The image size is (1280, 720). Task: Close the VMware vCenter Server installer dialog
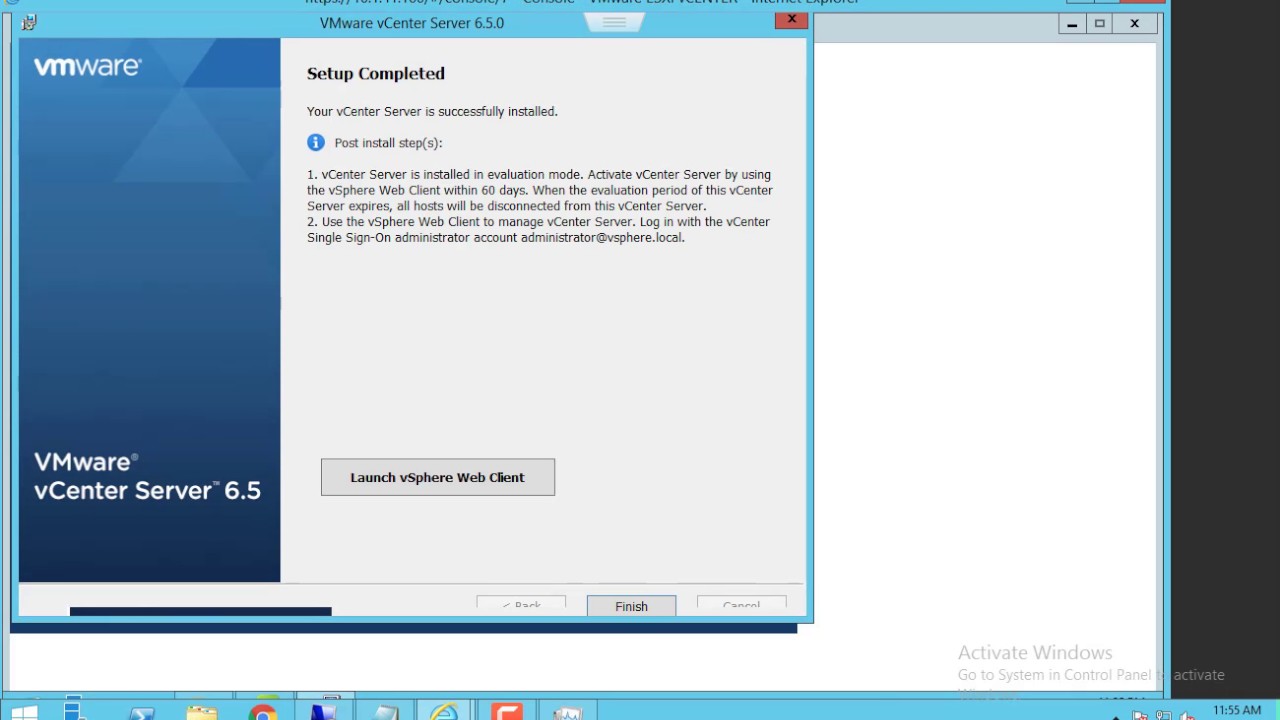(791, 20)
